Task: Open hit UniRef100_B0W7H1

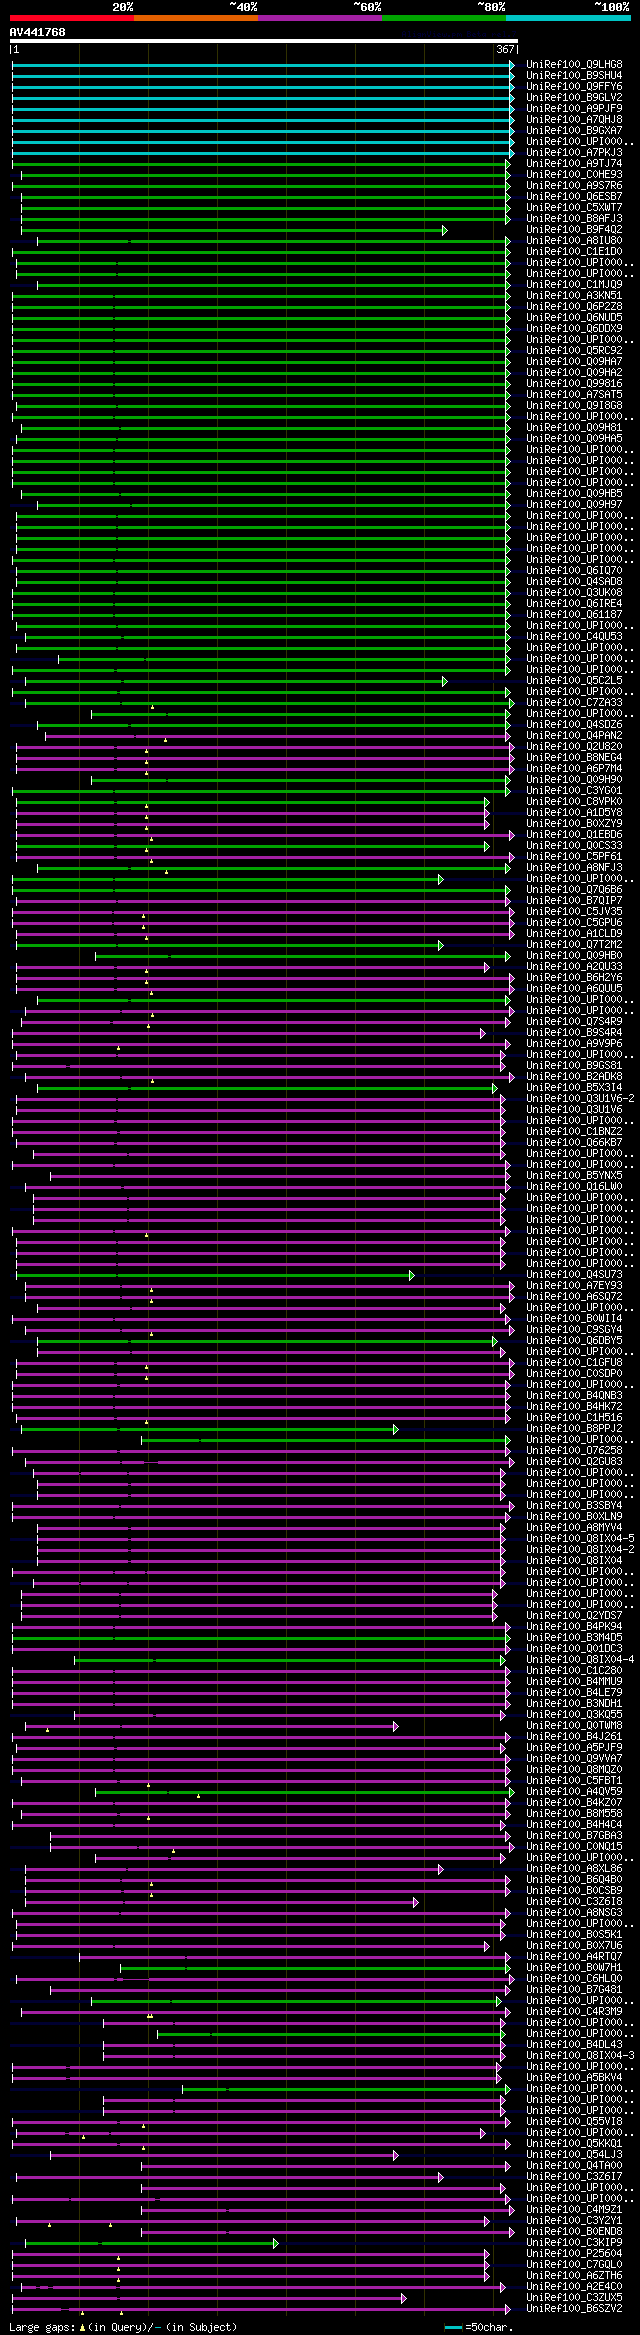Action: (x=574, y=1968)
